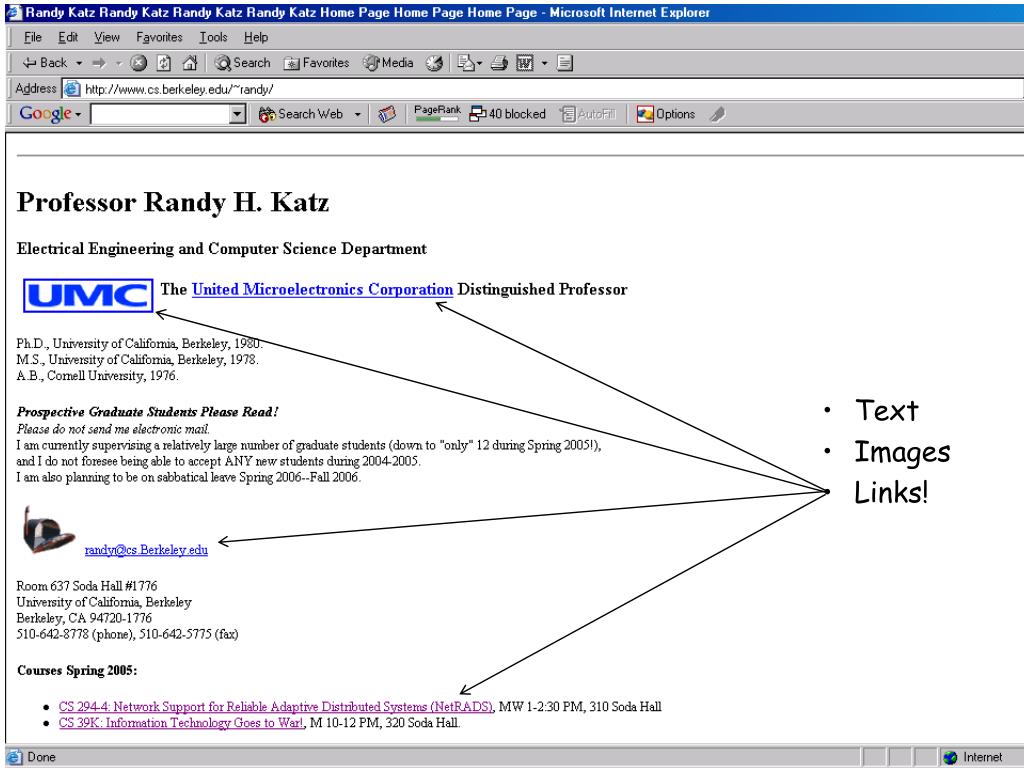
Task: Open the Back history dropdown arrow
Action: (79, 63)
